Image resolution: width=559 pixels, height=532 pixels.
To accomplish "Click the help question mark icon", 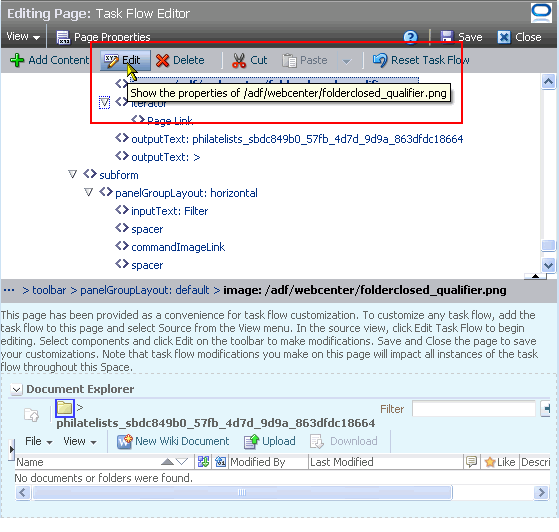I will (410, 37).
